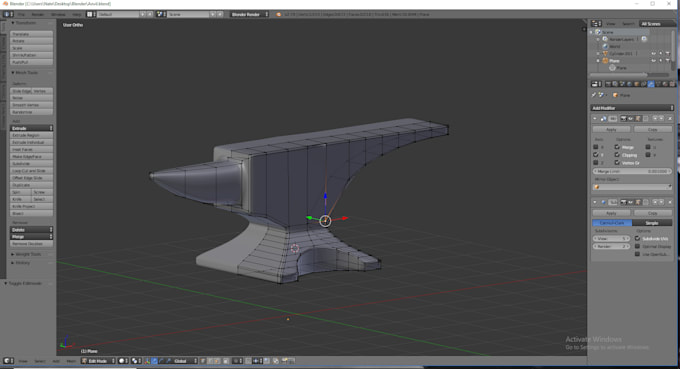Remove the Subsurf modifier with its X icon

point(670,202)
